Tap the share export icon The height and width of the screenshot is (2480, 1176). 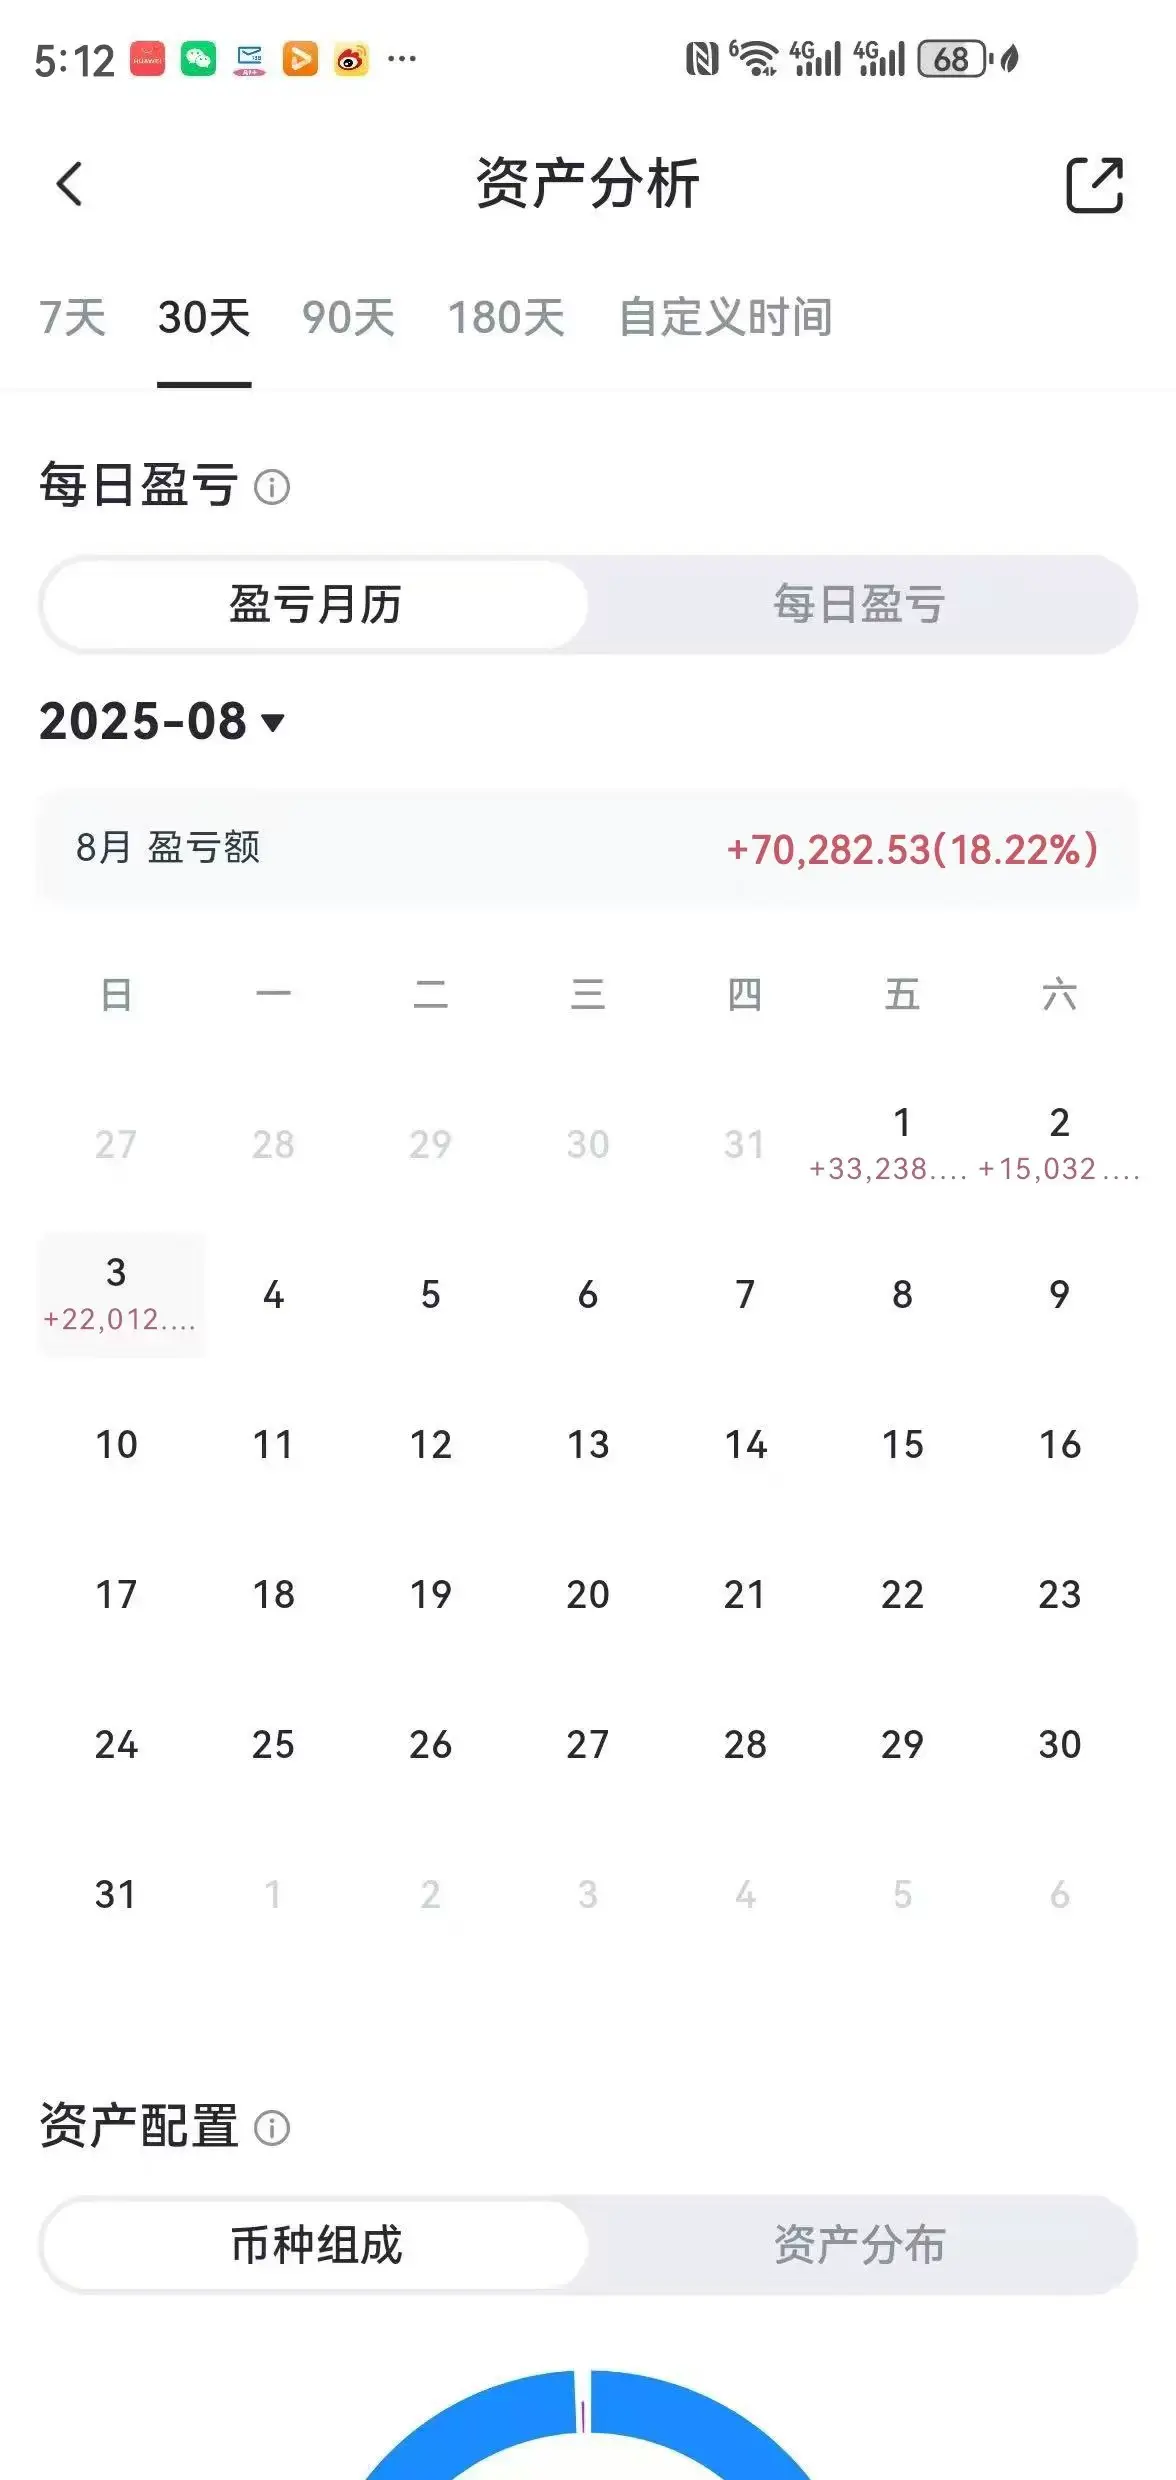(x=1094, y=185)
